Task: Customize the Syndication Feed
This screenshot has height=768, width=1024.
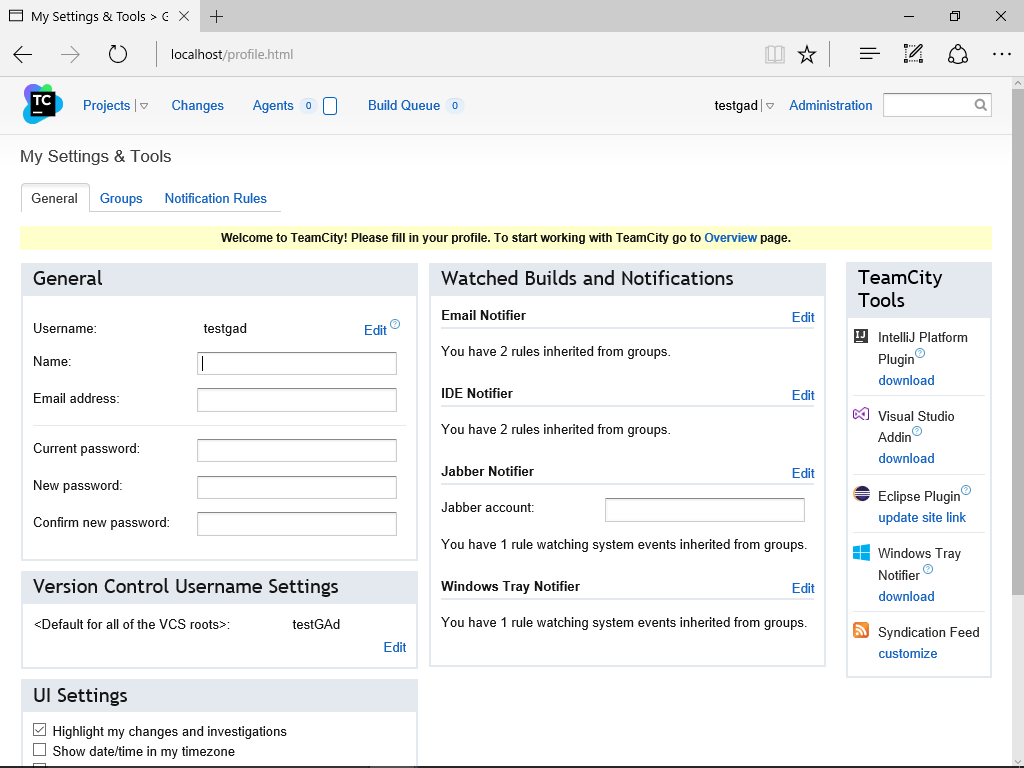Action: pos(907,654)
